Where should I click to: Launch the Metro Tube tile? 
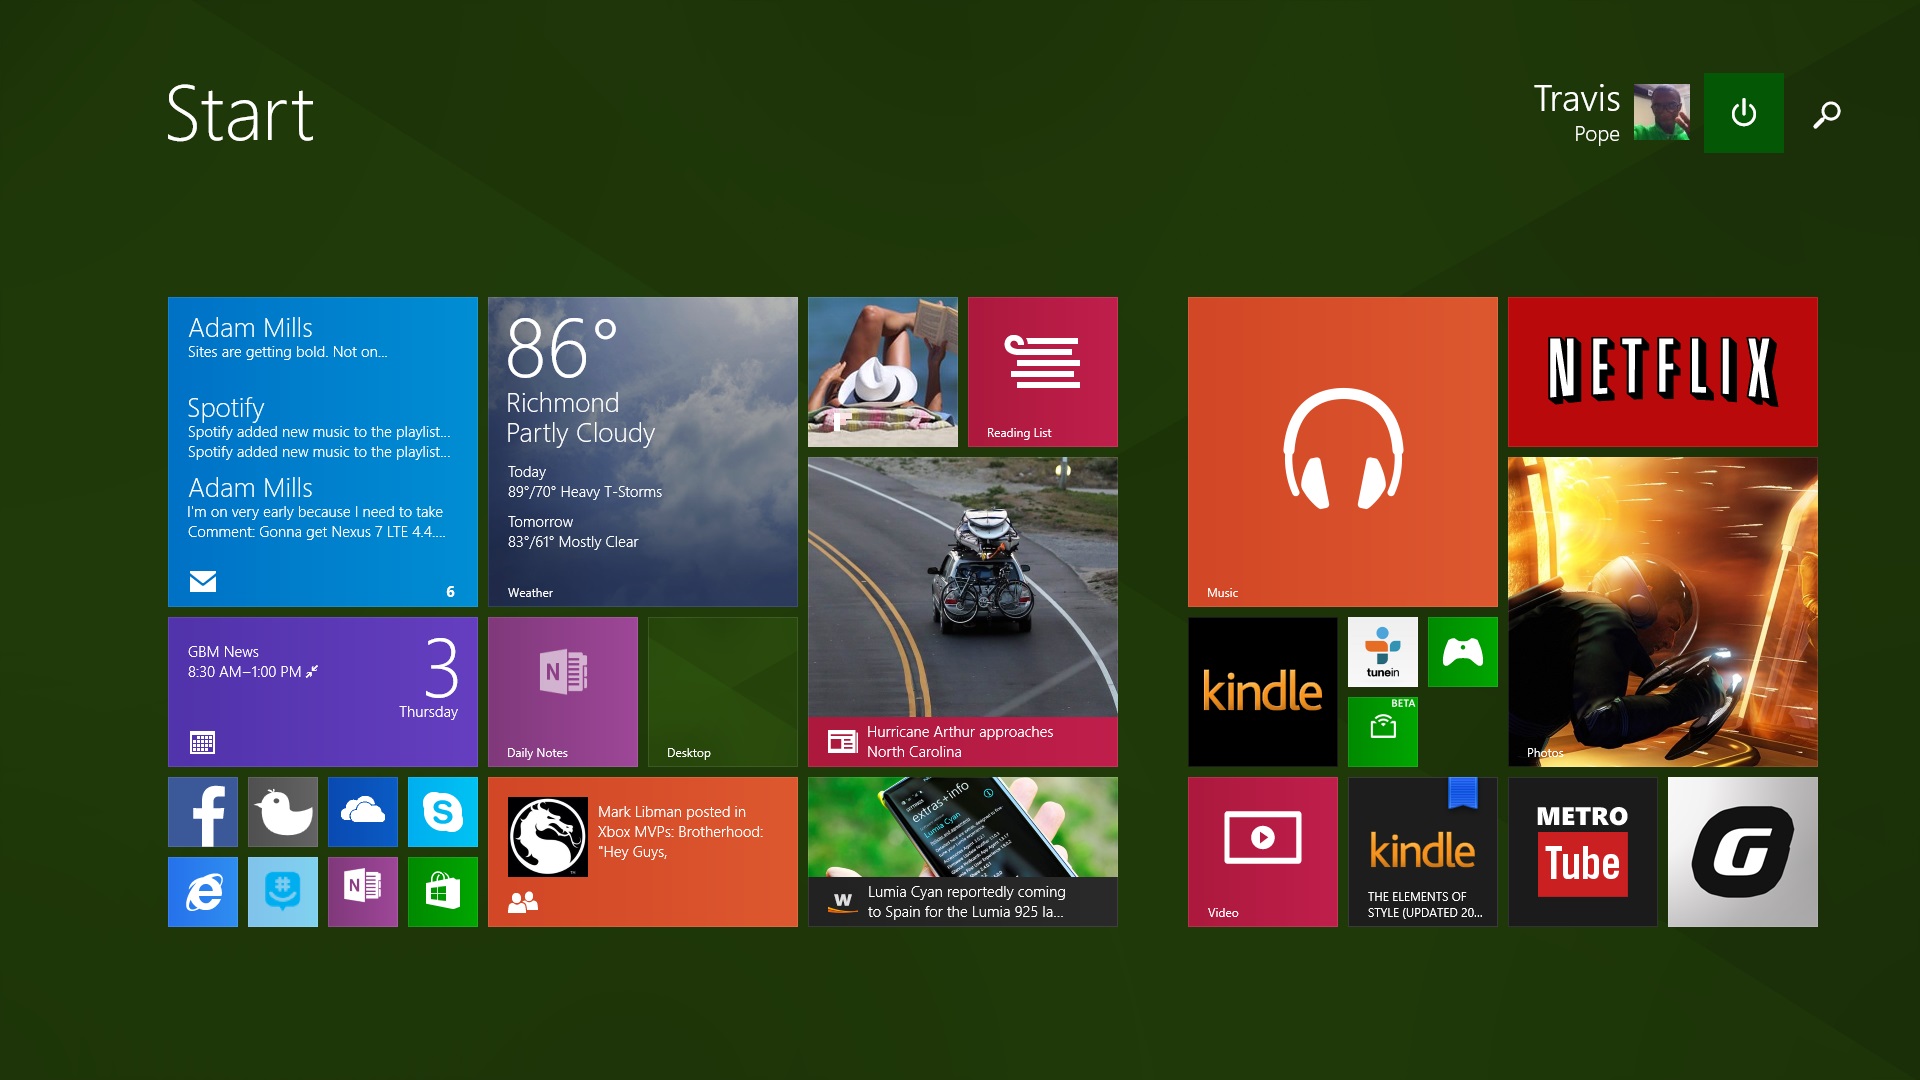pyautogui.click(x=1583, y=852)
